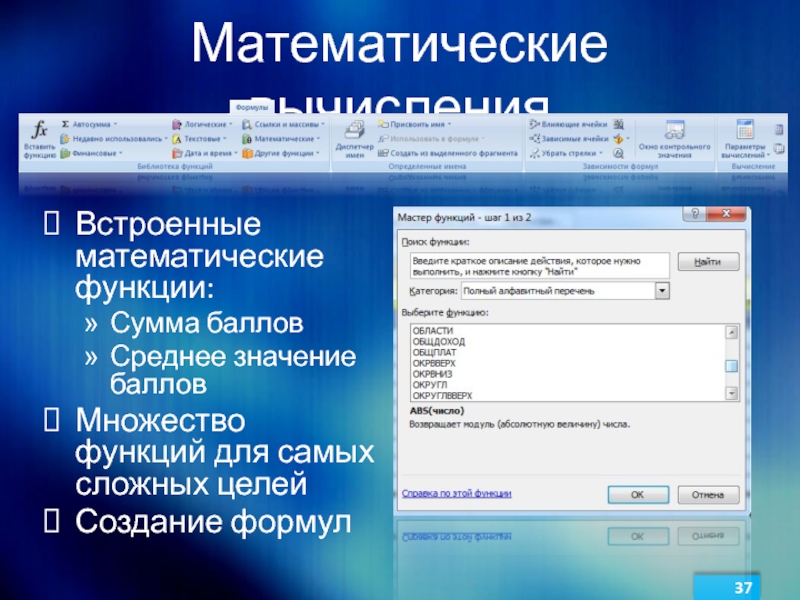Viewport: 800px width, 600px height.
Task: Click Зависимые ячейки trace dependents
Action: click(568, 139)
